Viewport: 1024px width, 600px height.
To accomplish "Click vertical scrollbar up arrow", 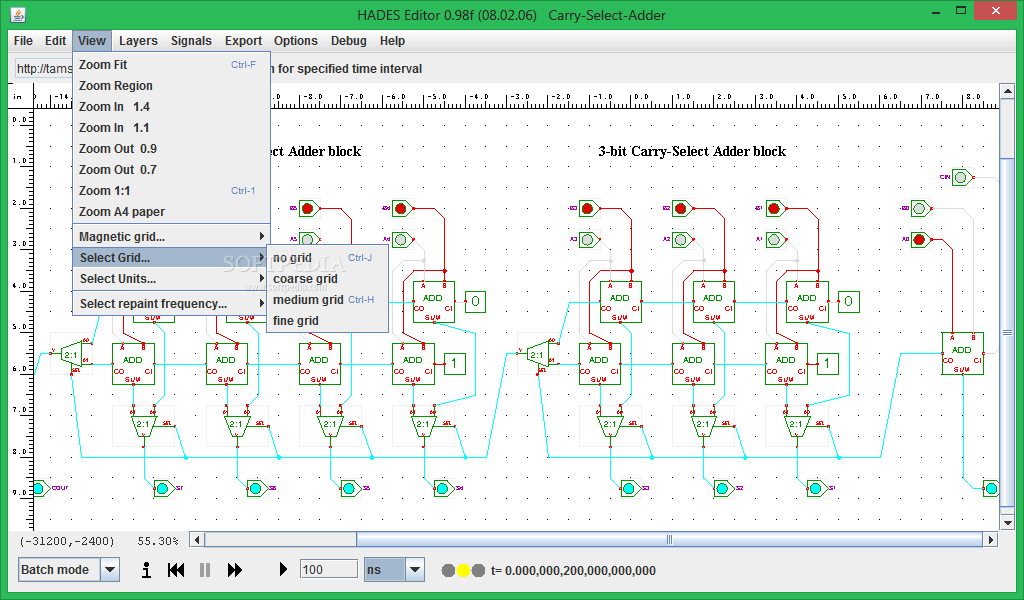I will point(1007,91).
